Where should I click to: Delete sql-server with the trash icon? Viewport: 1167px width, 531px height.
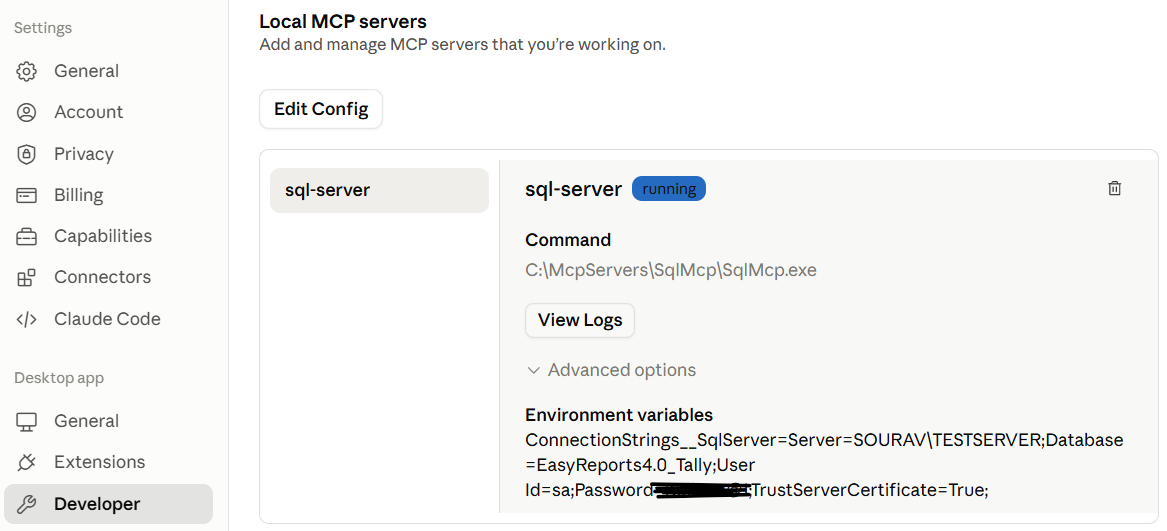pos(1114,188)
